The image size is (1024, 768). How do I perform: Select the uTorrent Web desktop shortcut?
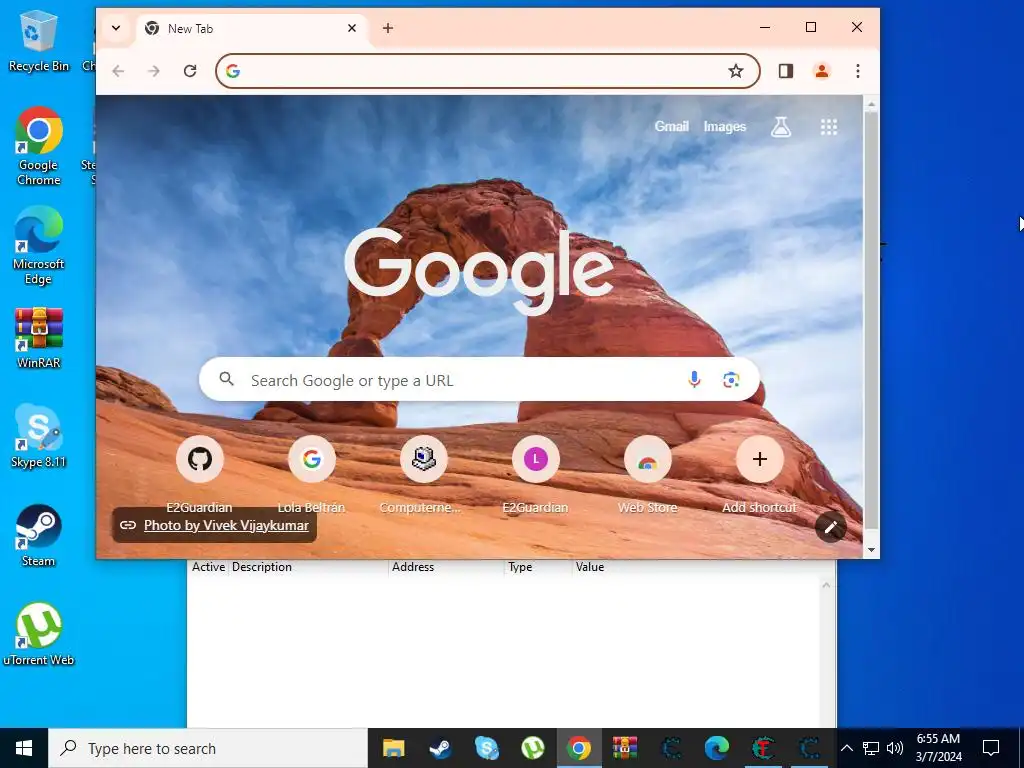click(x=39, y=634)
